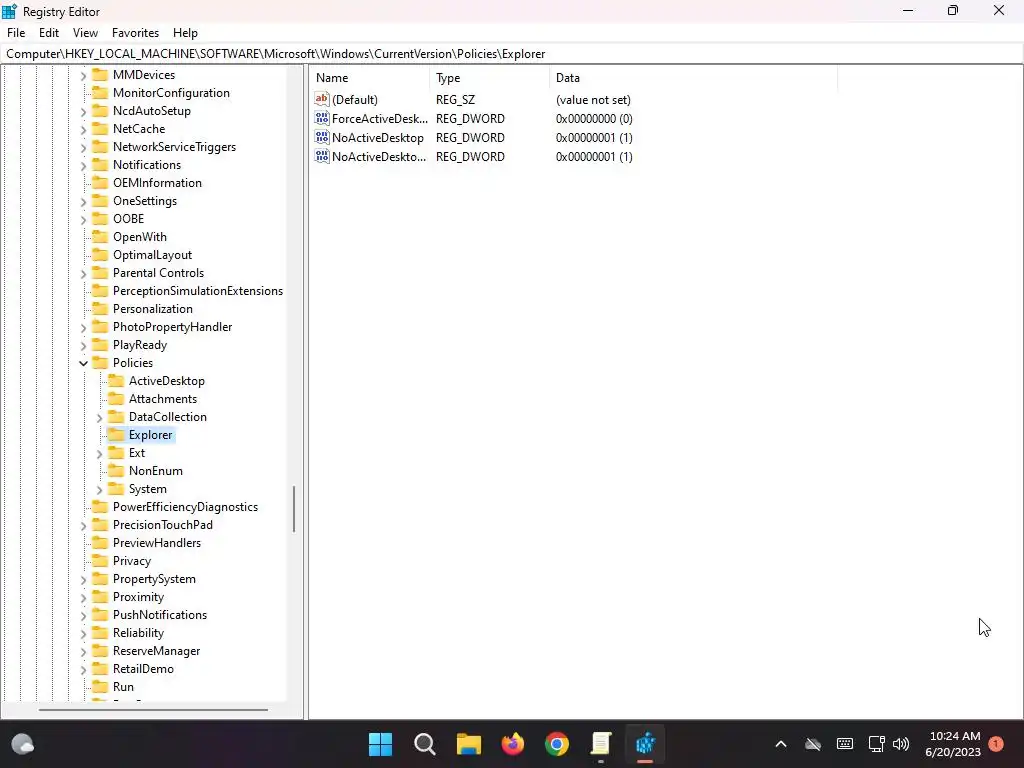
Task: Open the Notepad taskbar icon
Action: pyautogui.click(x=601, y=744)
